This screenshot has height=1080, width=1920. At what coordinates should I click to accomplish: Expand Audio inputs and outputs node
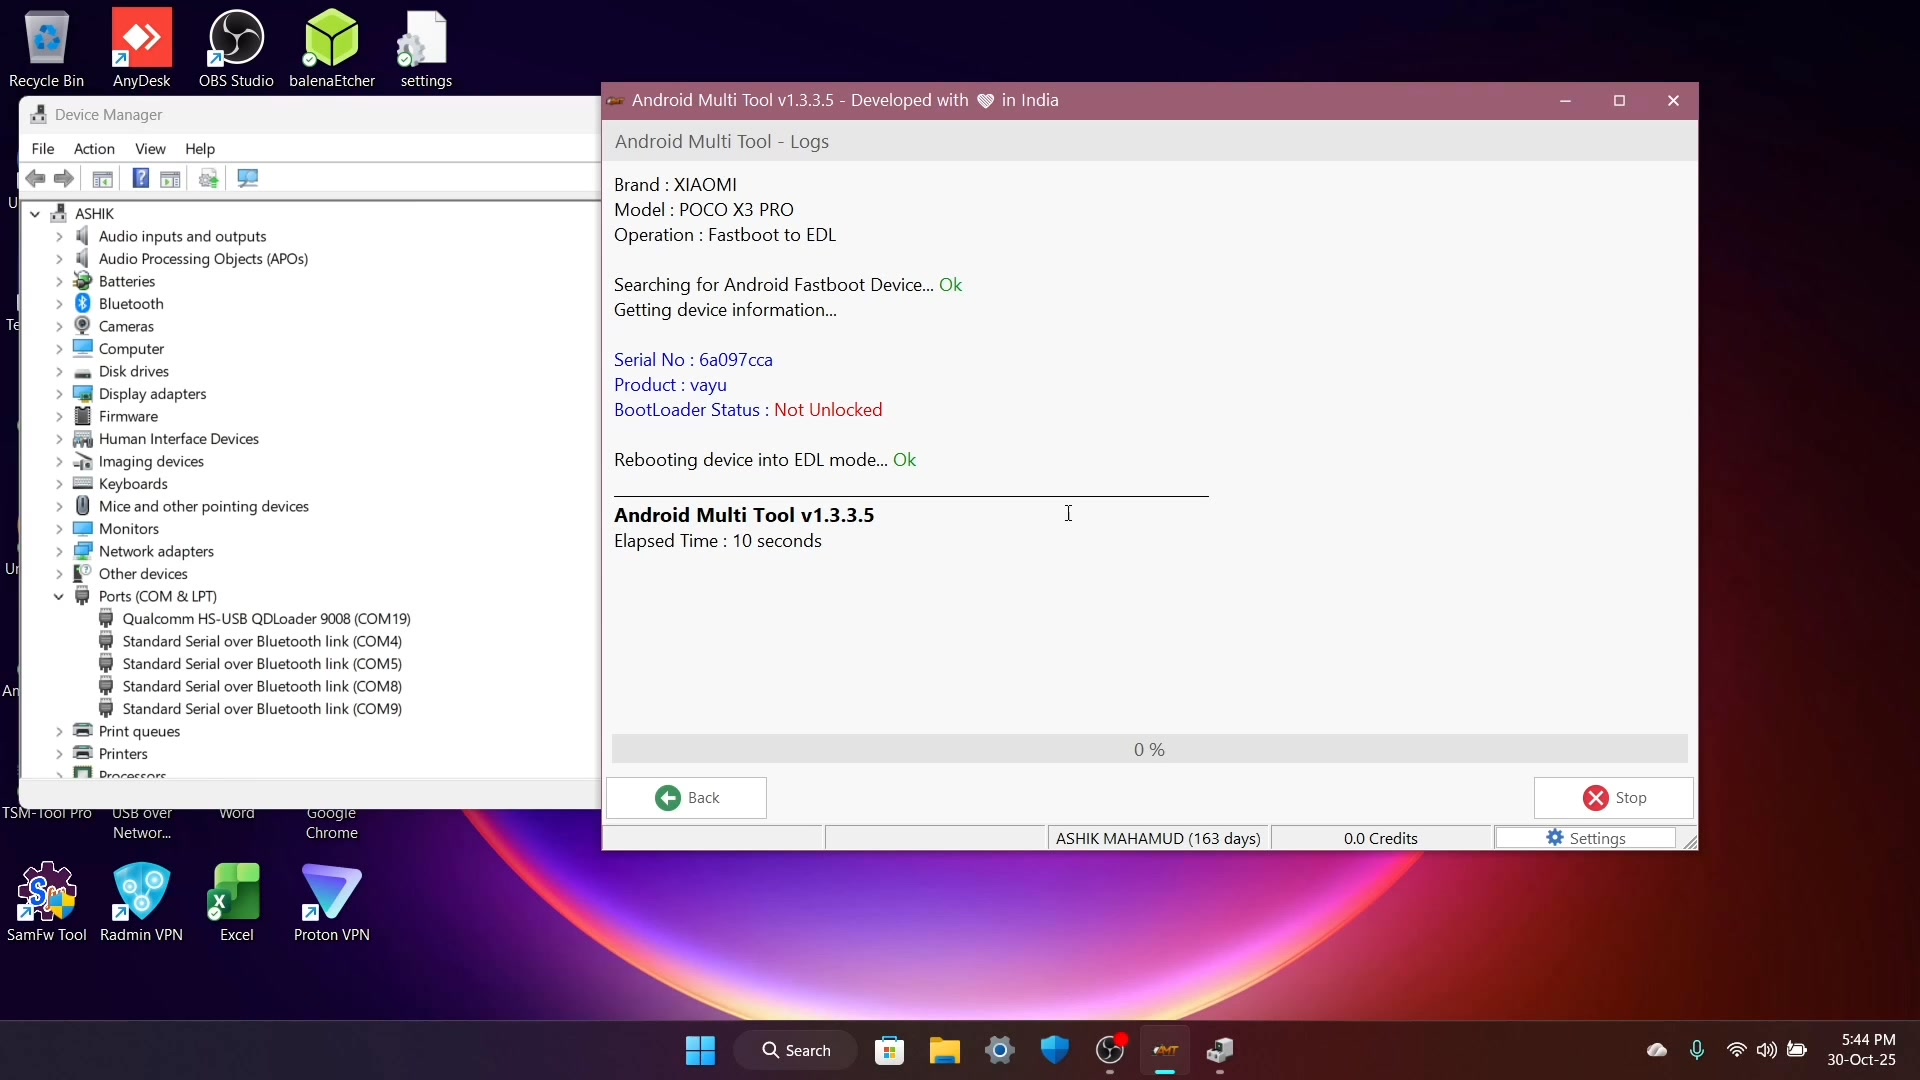(x=59, y=237)
